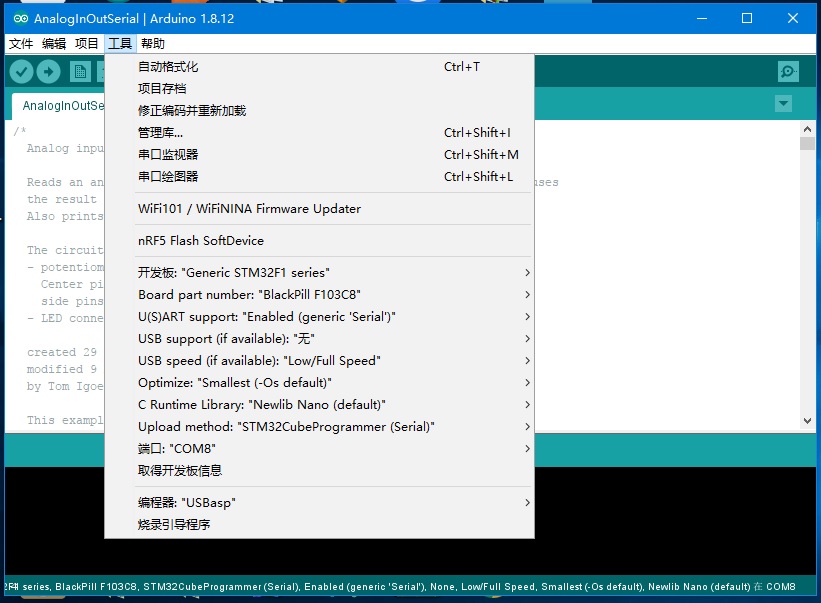Open the 帮助 menu

pyautogui.click(x=153, y=43)
